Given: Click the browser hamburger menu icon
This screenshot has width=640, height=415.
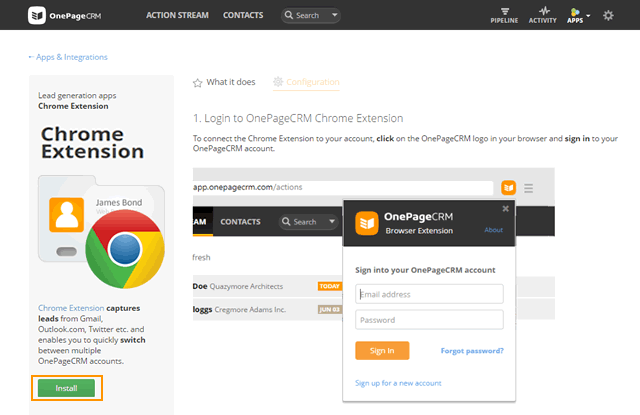Looking at the screenshot, I should click(529, 188).
